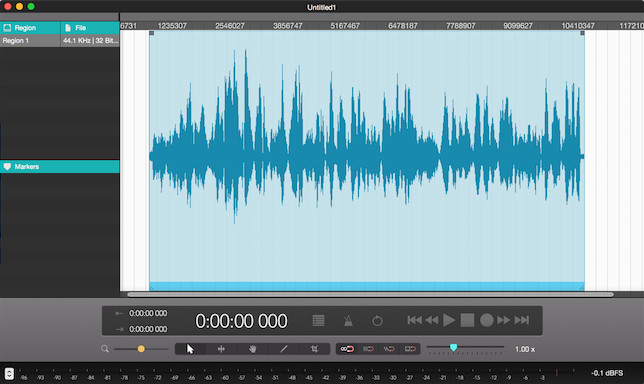Click the selection end time field

point(148,329)
